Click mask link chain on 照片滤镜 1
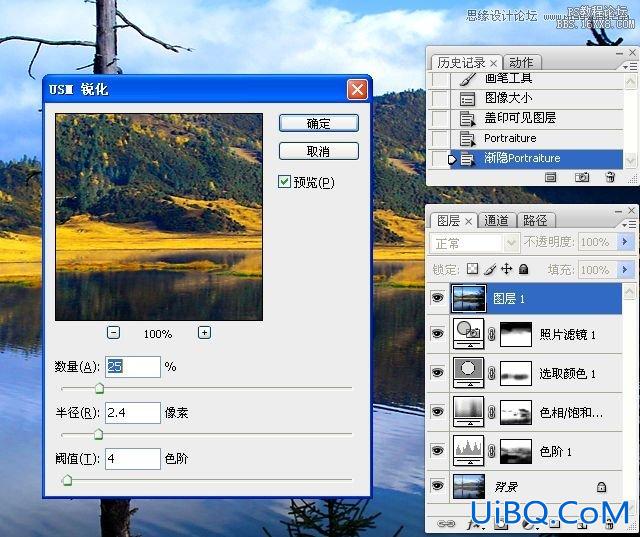The height and width of the screenshot is (537, 640). click(x=492, y=334)
